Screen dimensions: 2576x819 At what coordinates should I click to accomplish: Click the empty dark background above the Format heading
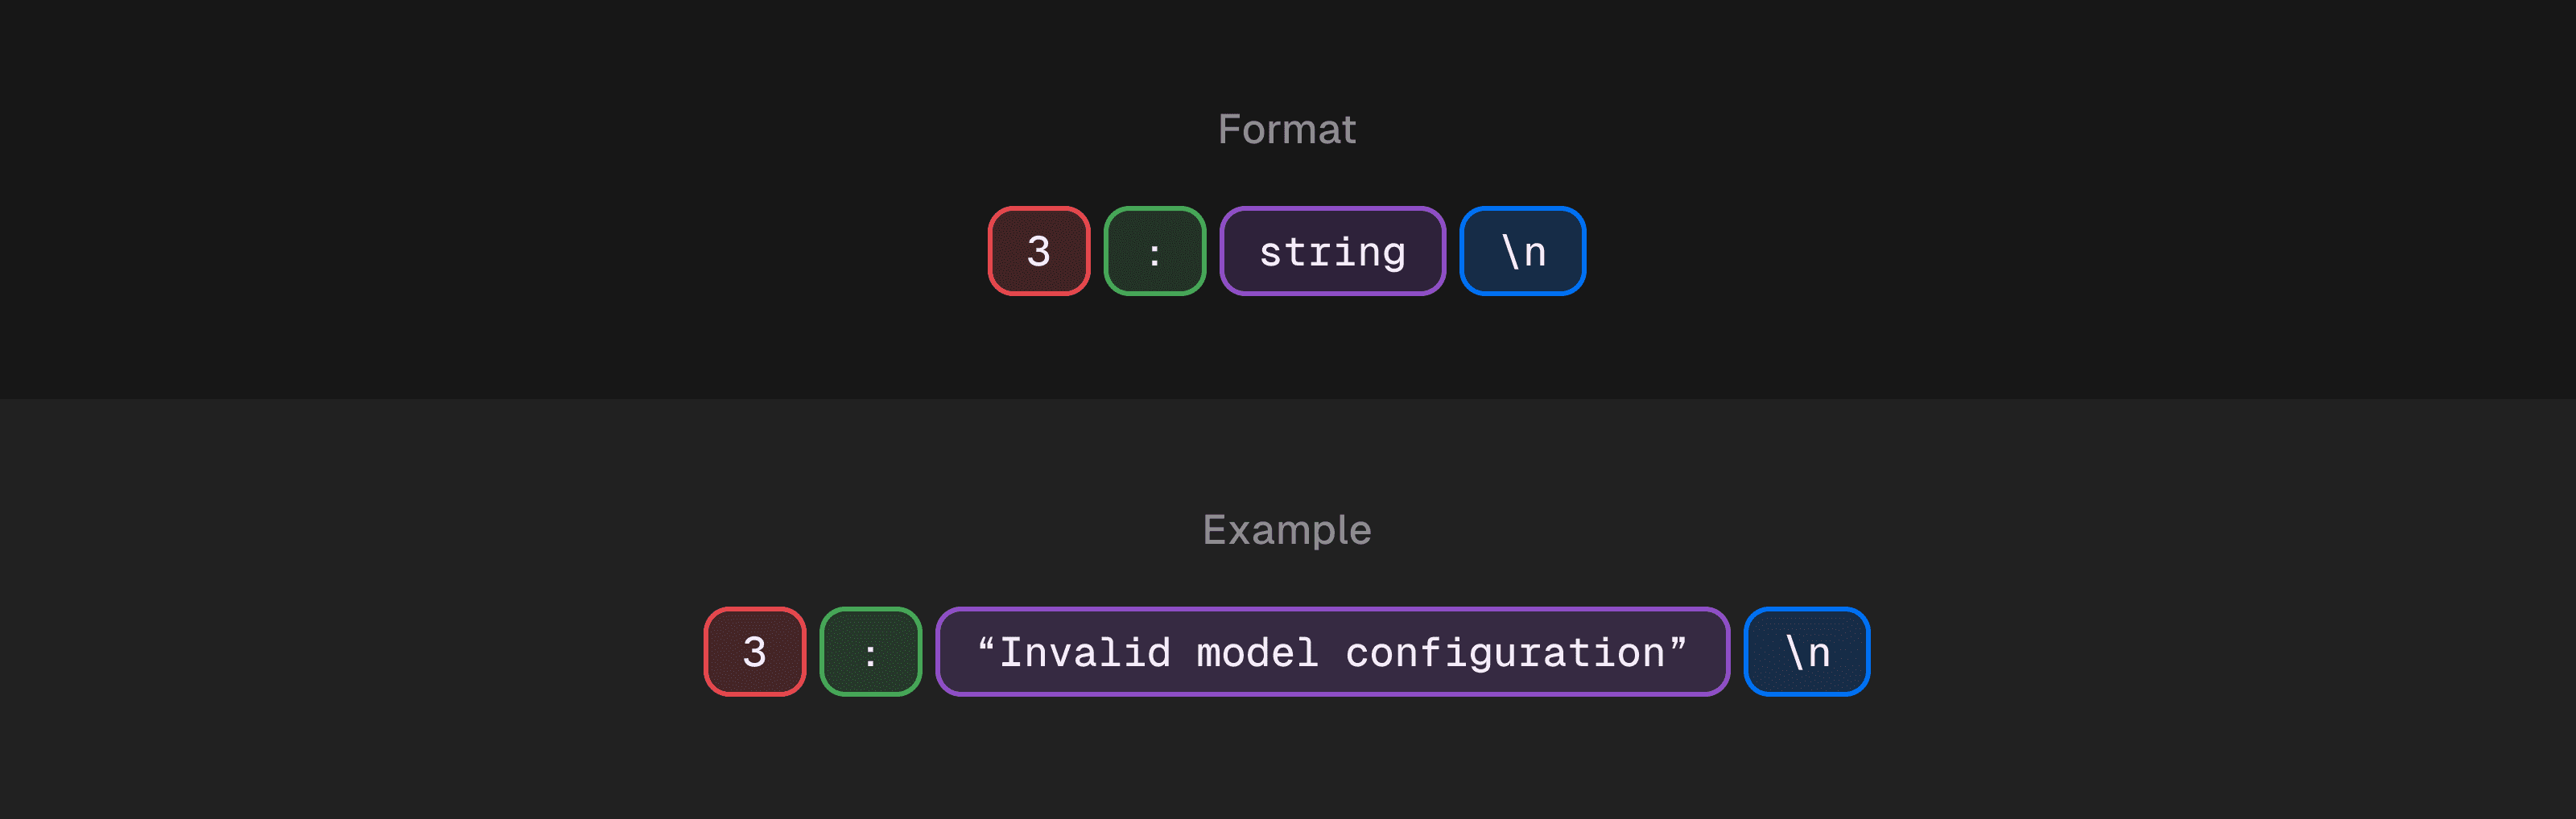1286,45
